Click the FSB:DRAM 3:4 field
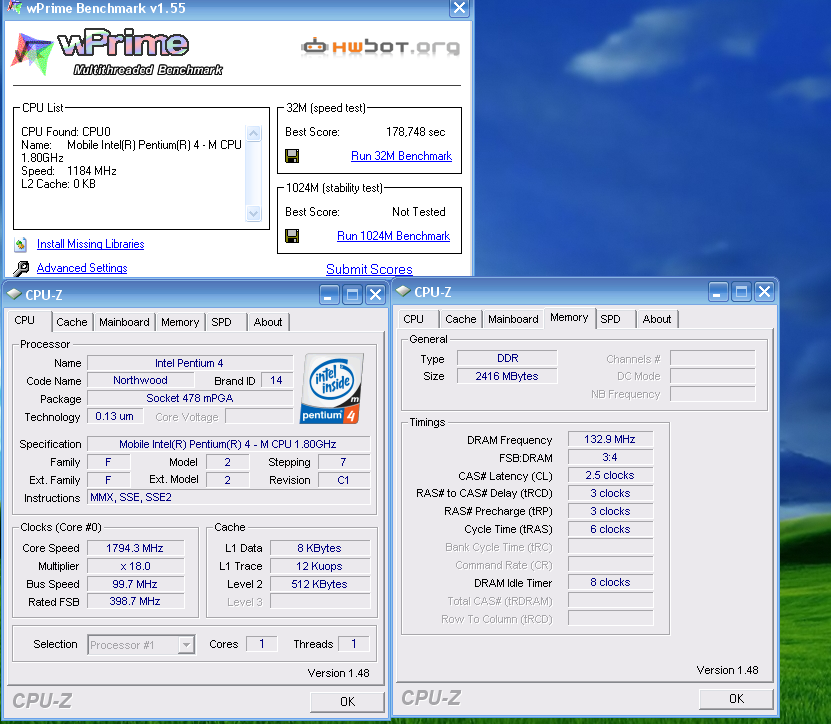 click(610, 457)
